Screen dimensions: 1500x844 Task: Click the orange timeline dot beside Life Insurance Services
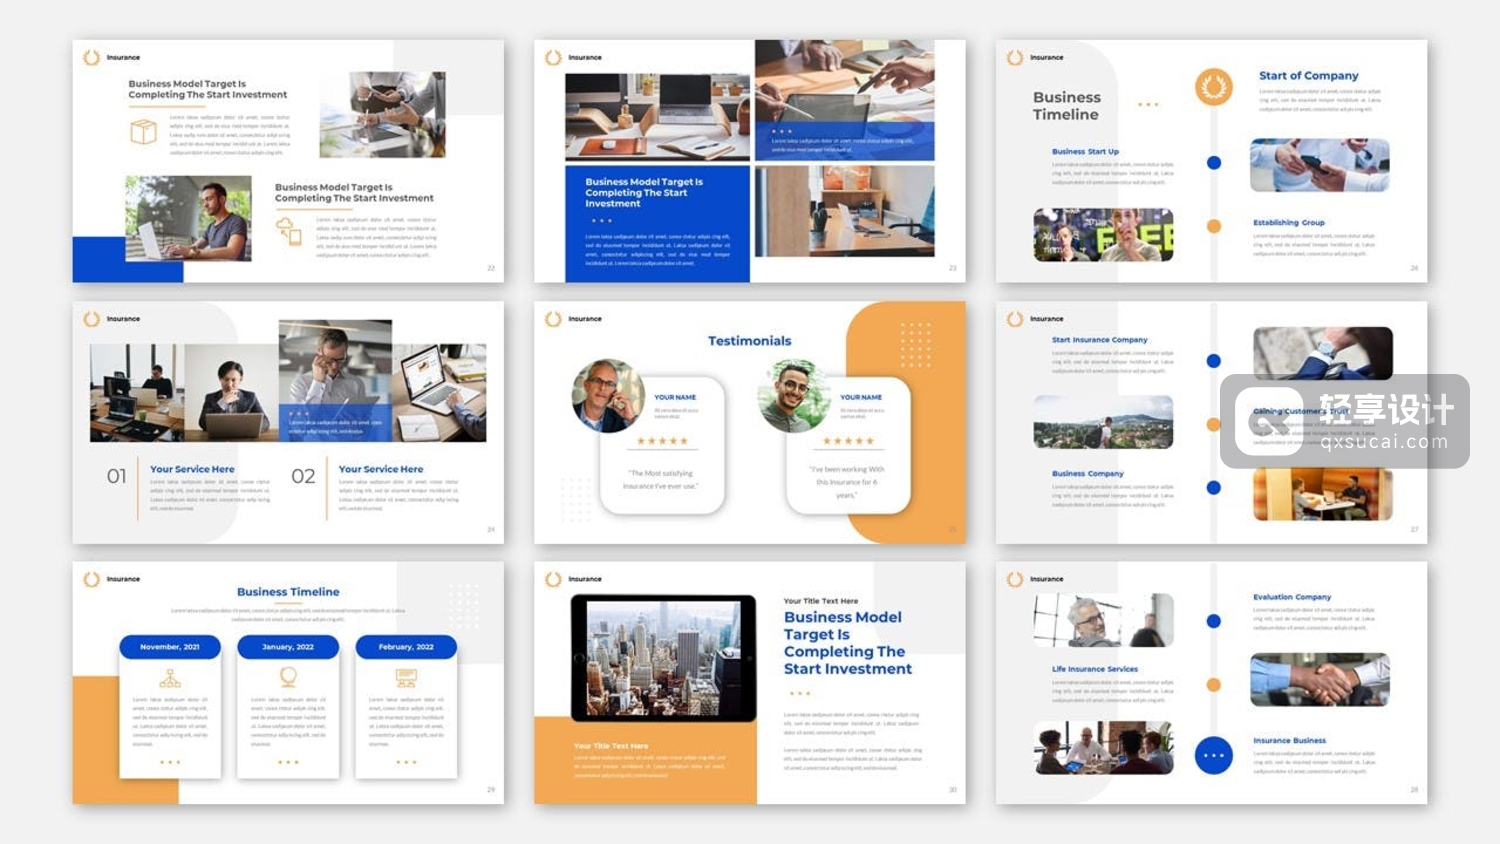click(x=1214, y=685)
